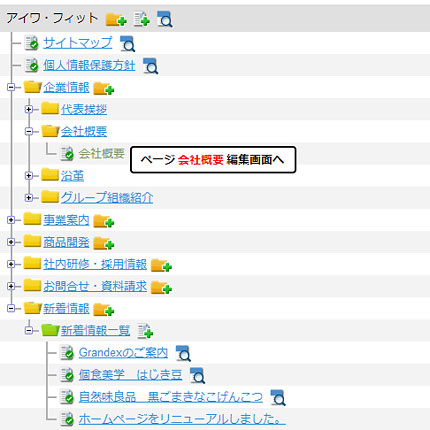
Task: Preview the Grandexのご案内 page
Action: tap(183, 353)
